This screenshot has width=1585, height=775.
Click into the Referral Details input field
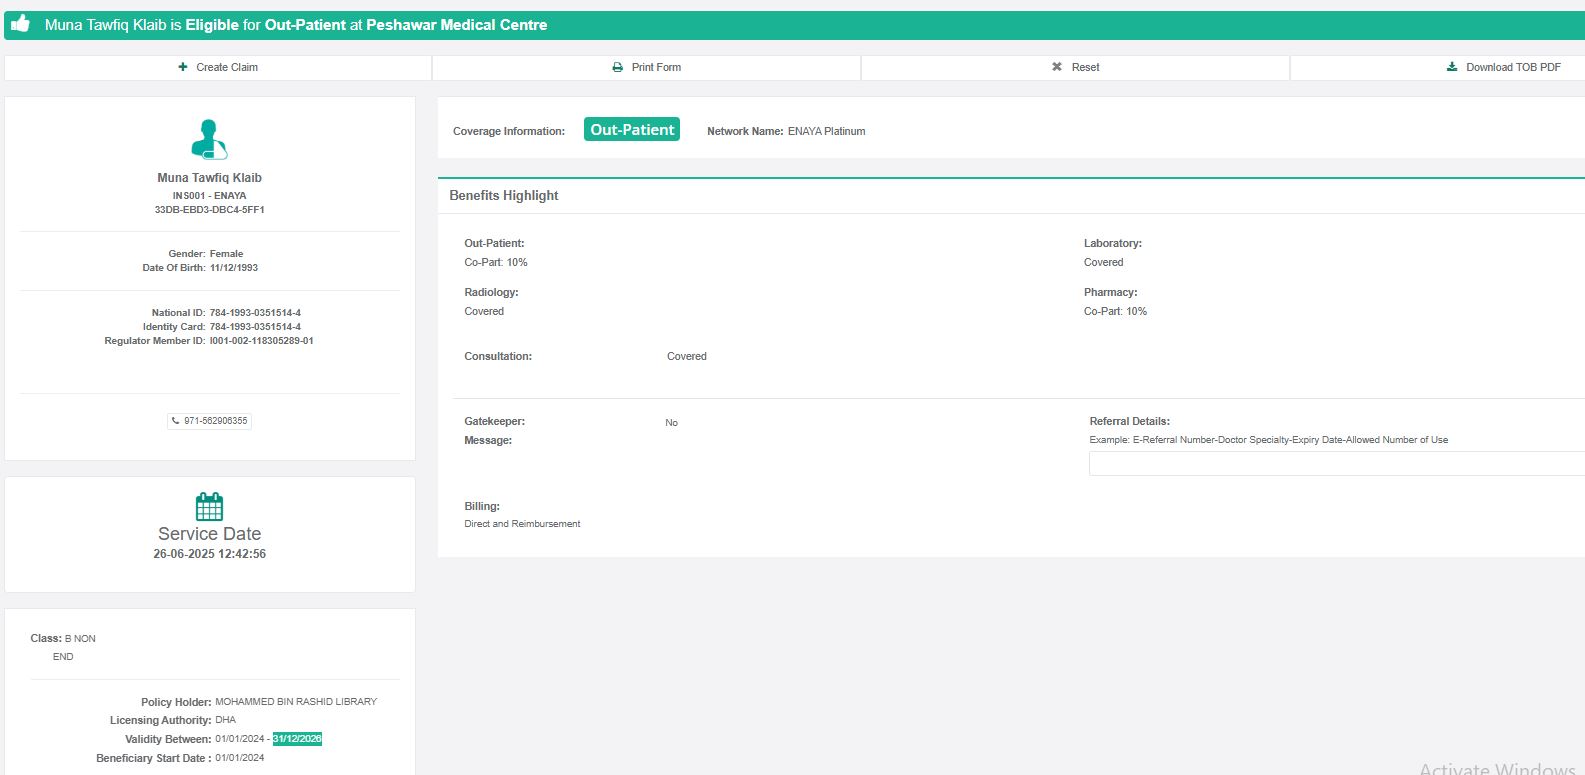click(1336, 464)
